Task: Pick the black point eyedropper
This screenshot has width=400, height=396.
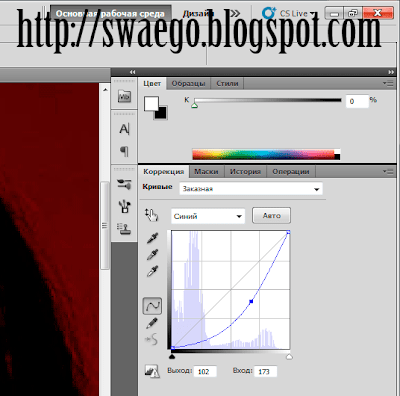Action: pos(152,238)
